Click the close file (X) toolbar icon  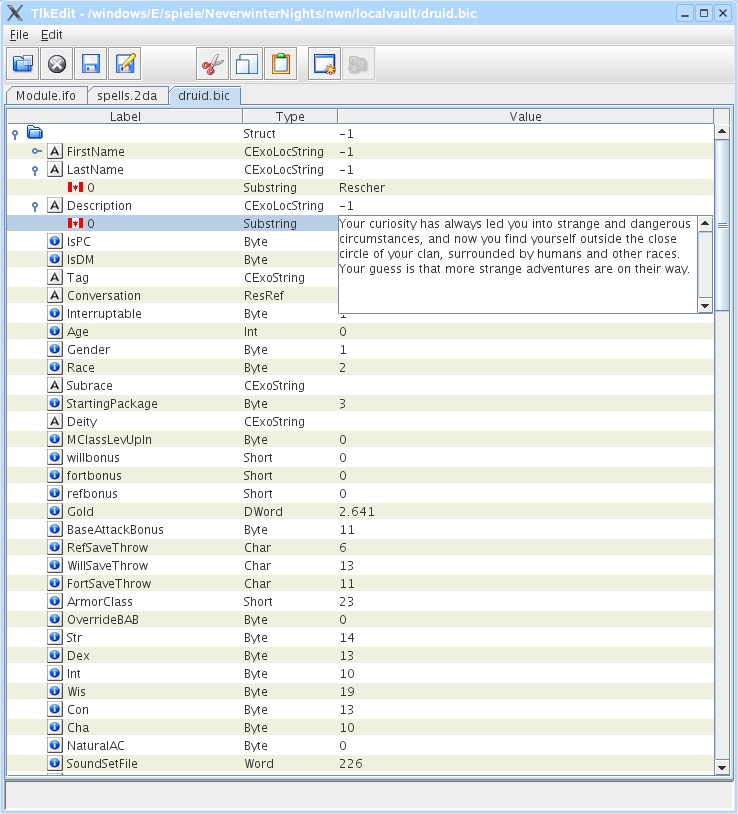point(57,65)
